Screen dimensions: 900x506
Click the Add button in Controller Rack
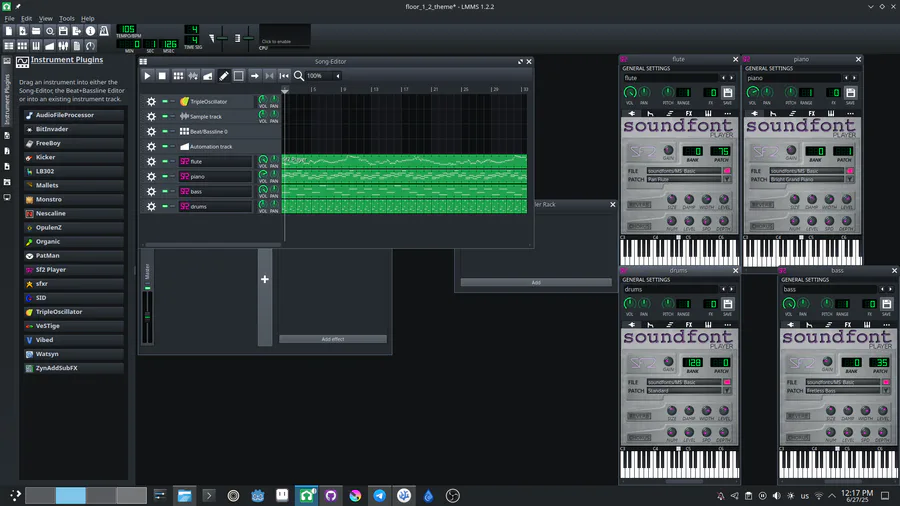(536, 282)
